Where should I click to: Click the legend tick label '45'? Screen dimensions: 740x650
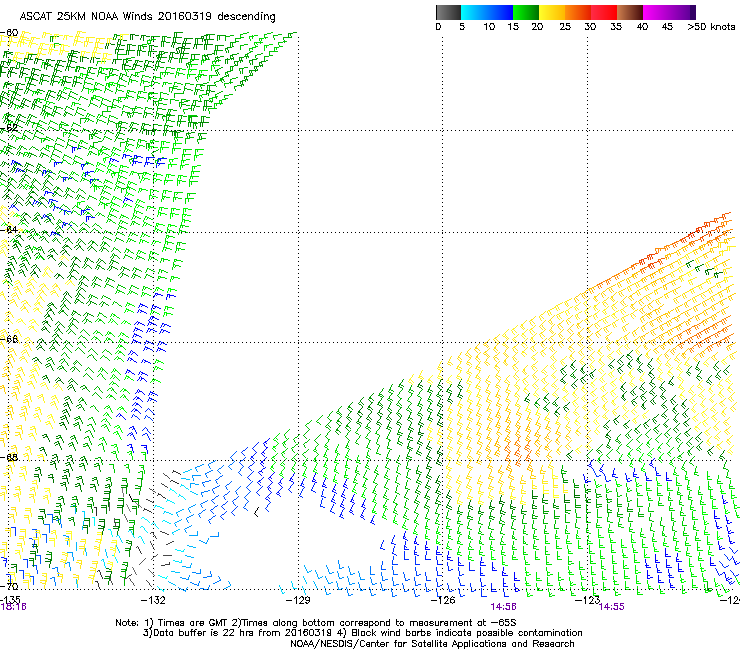(667, 27)
